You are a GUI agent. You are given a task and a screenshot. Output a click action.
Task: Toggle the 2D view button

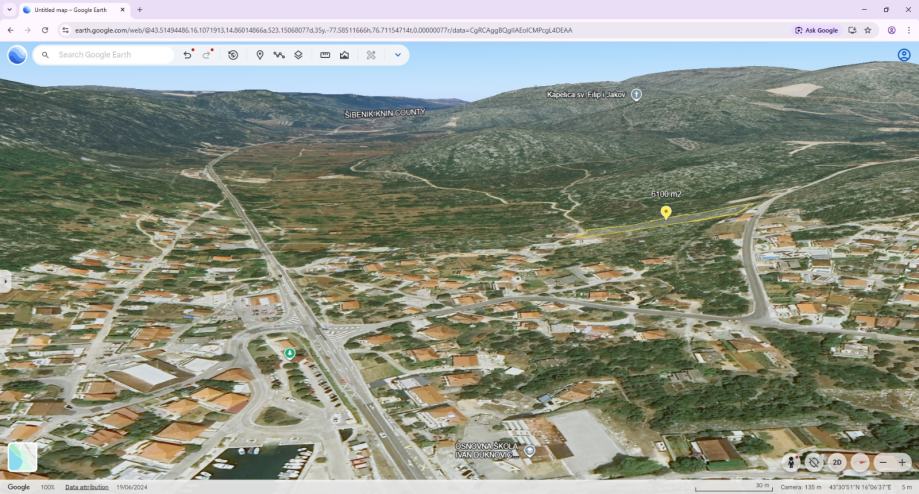[x=837, y=463]
